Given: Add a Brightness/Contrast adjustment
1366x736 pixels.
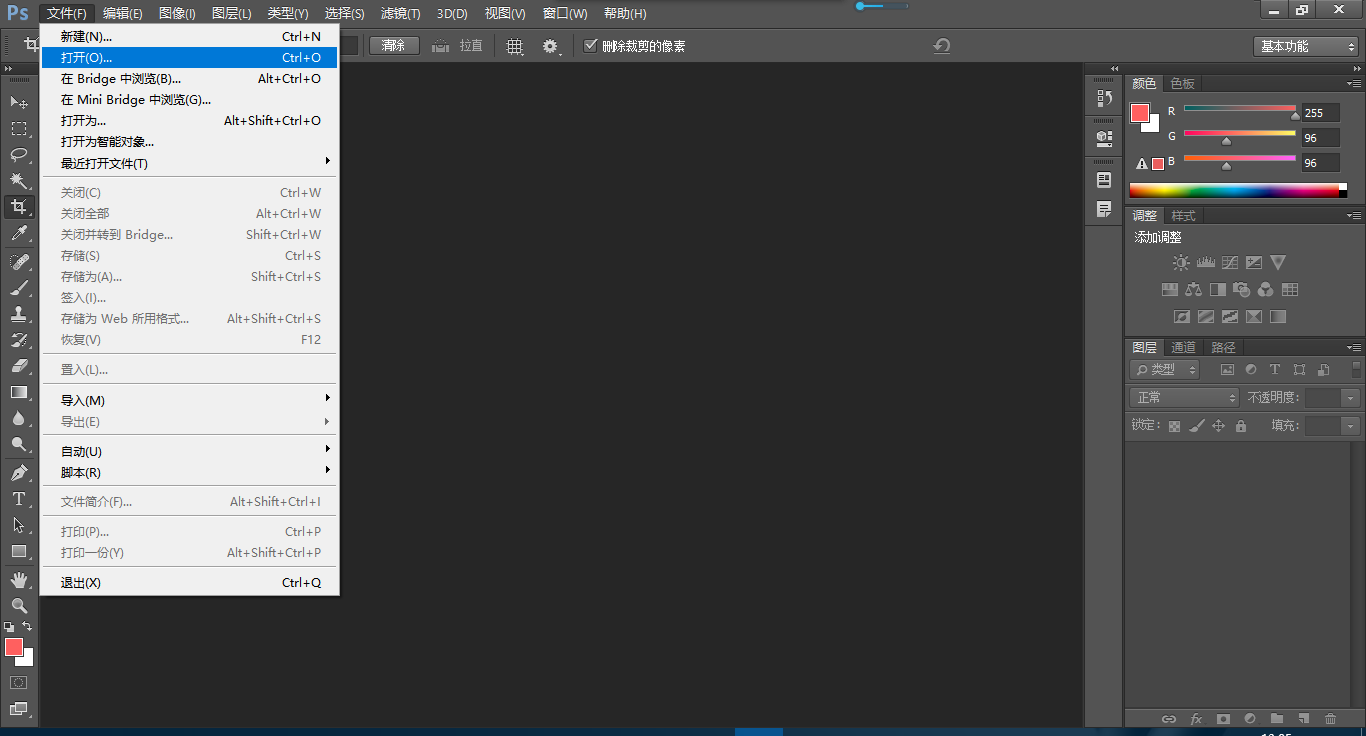Looking at the screenshot, I should (1181, 263).
